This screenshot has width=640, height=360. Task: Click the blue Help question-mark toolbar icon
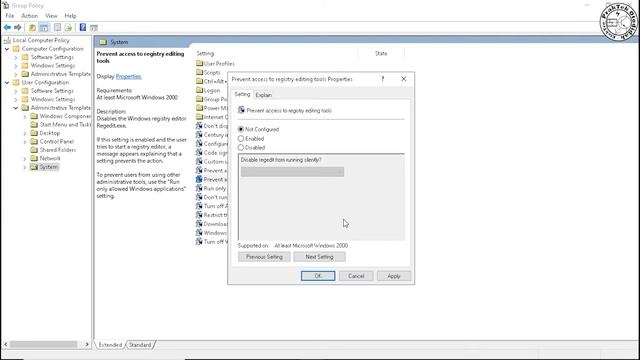click(x=83, y=27)
